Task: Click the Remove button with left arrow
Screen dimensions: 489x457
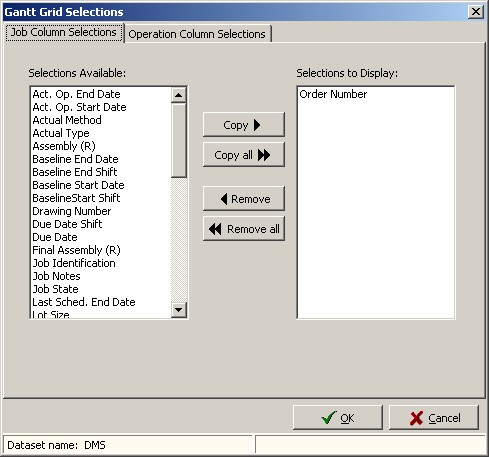Action: pyautogui.click(x=244, y=199)
